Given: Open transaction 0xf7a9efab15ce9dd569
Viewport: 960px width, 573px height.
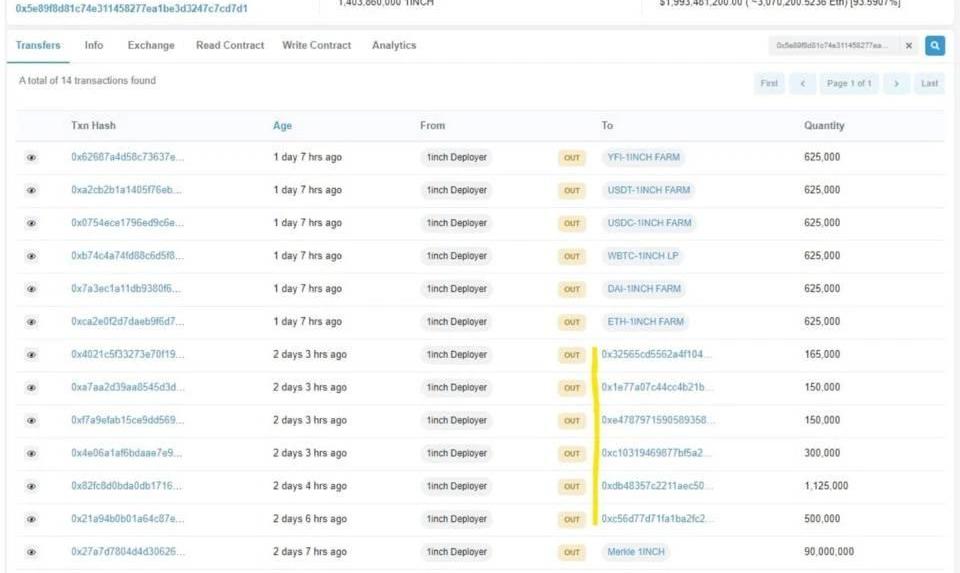Looking at the screenshot, I should [127, 420].
